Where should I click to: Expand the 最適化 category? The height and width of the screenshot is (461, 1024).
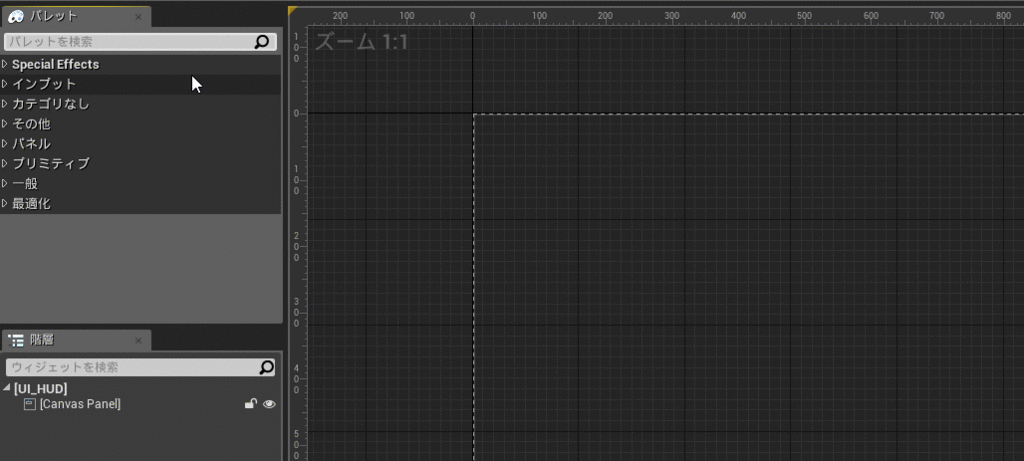point(5,203)
